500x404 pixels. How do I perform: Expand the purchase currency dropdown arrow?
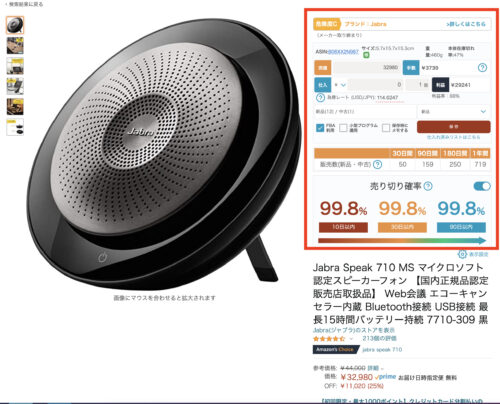(x=343, y=85)
